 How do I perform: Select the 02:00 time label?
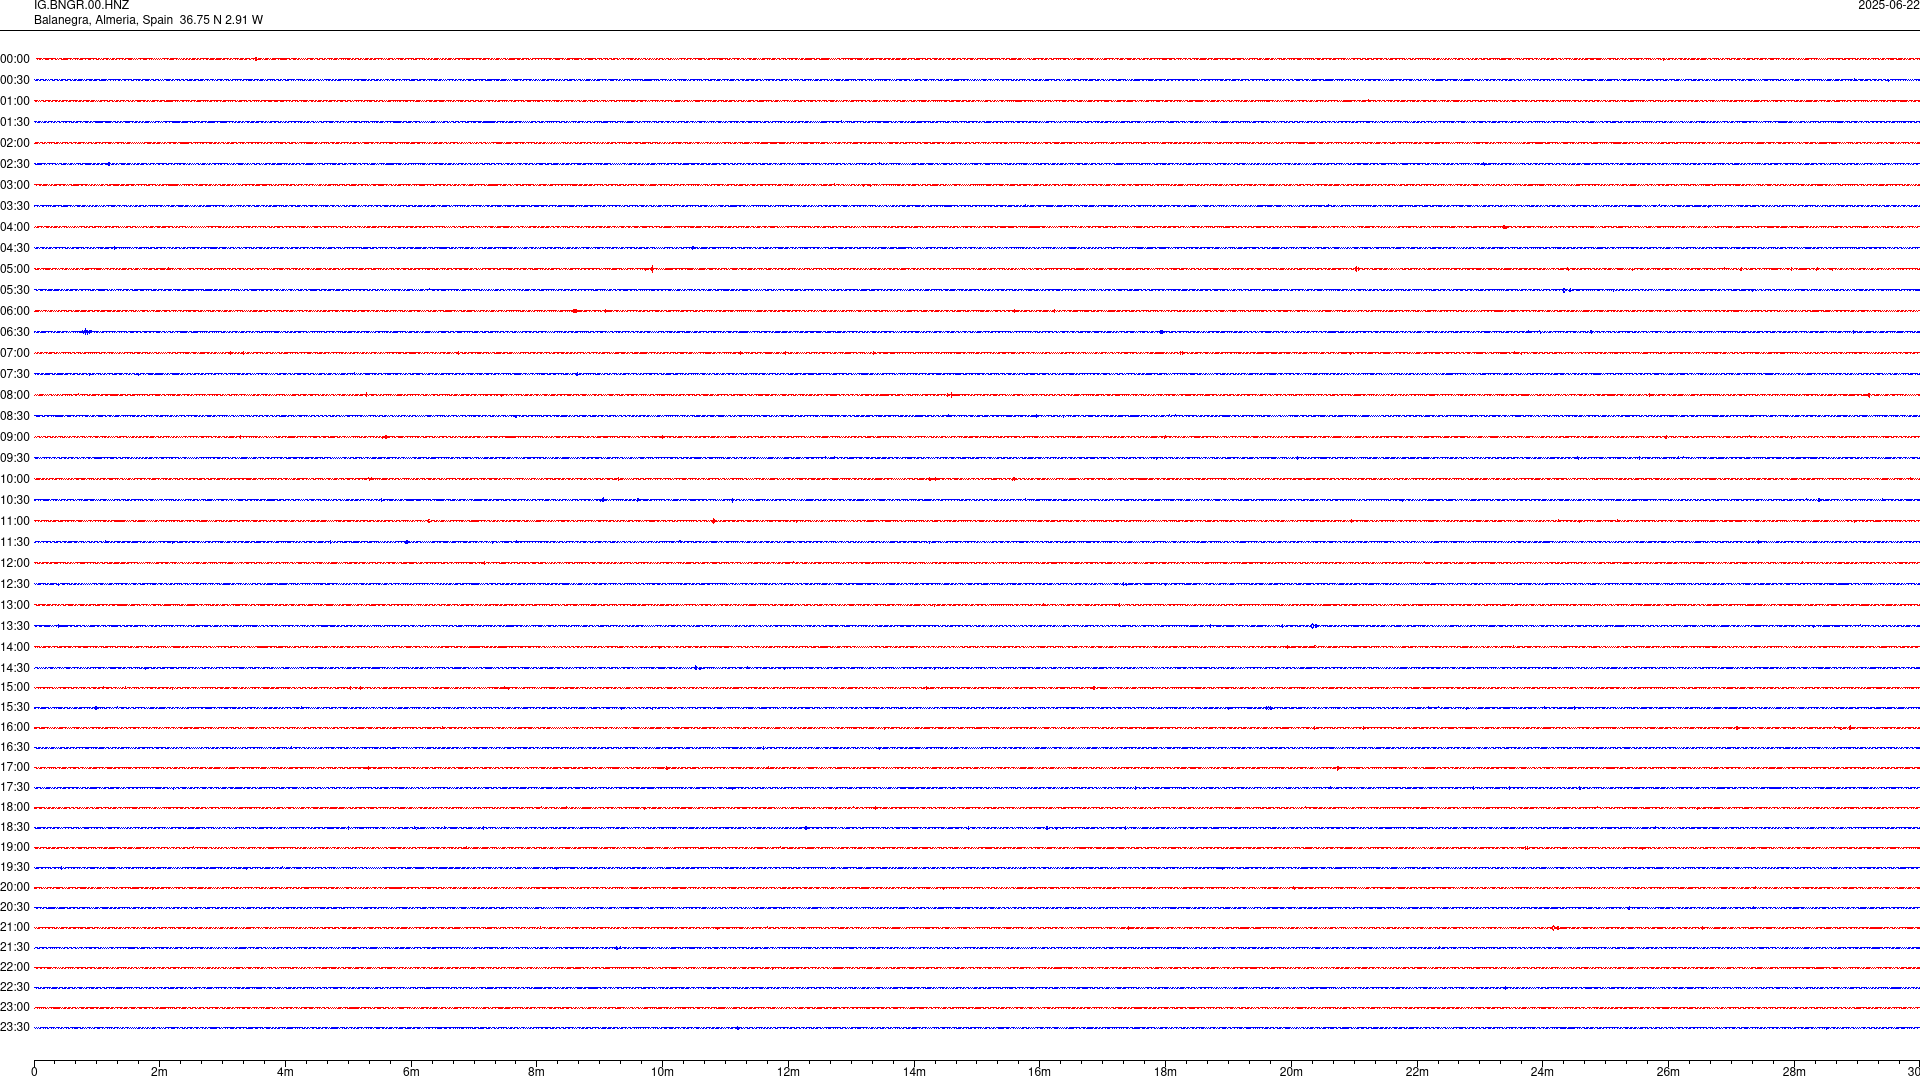click(x=15, y=143)
